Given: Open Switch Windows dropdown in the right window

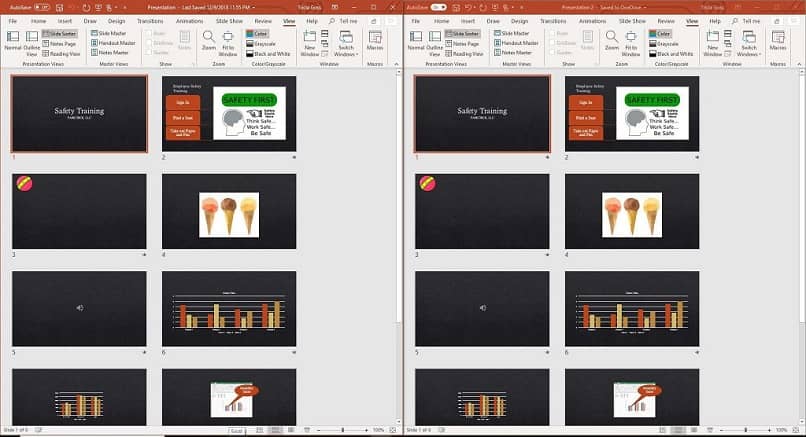Looking at the screenshot, I should coord(749,43).
